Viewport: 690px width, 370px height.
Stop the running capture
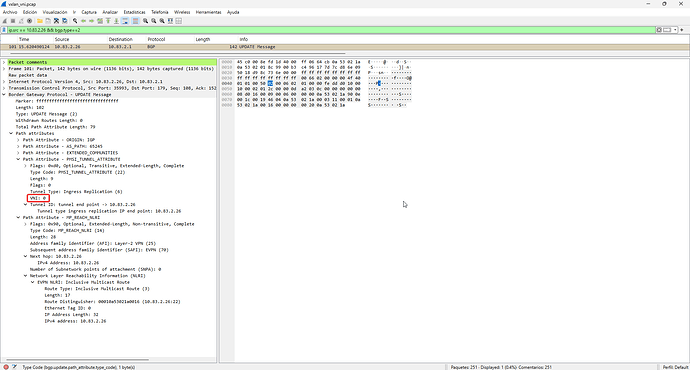tap(13, 21)
